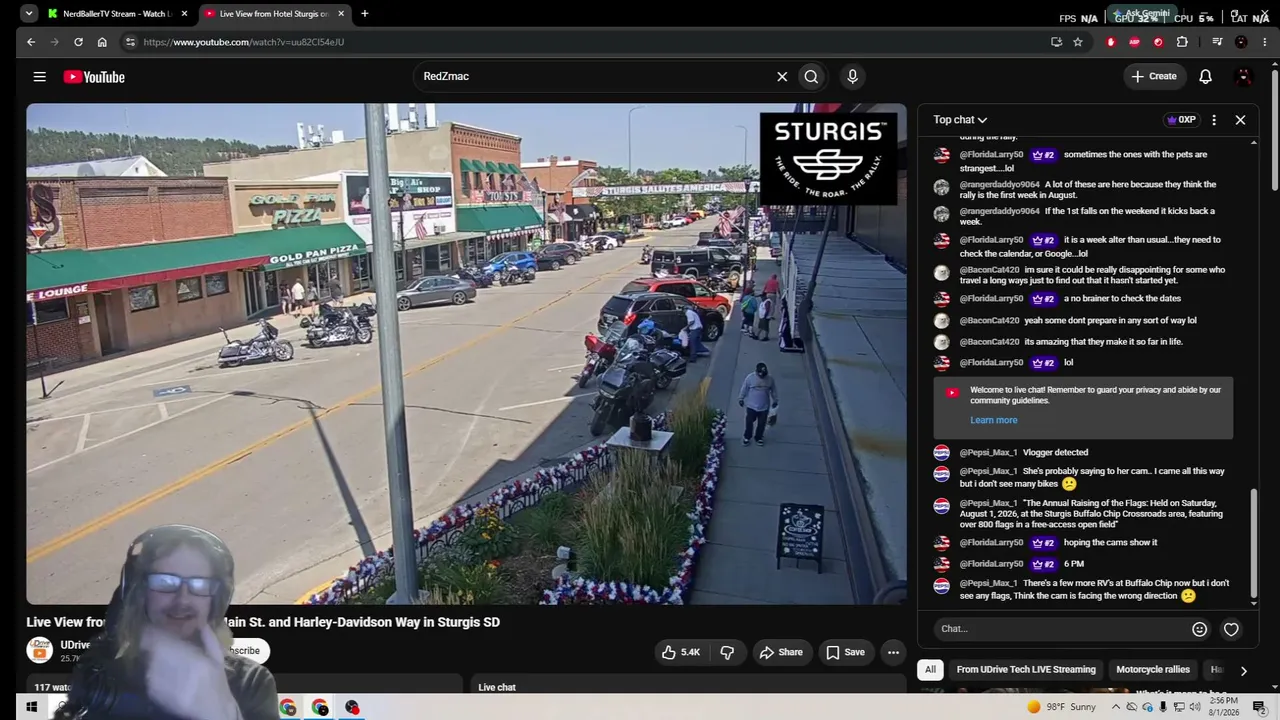1280x720 pixels.
Task: Go to the YouTube home logo
Action: point(94,77)
